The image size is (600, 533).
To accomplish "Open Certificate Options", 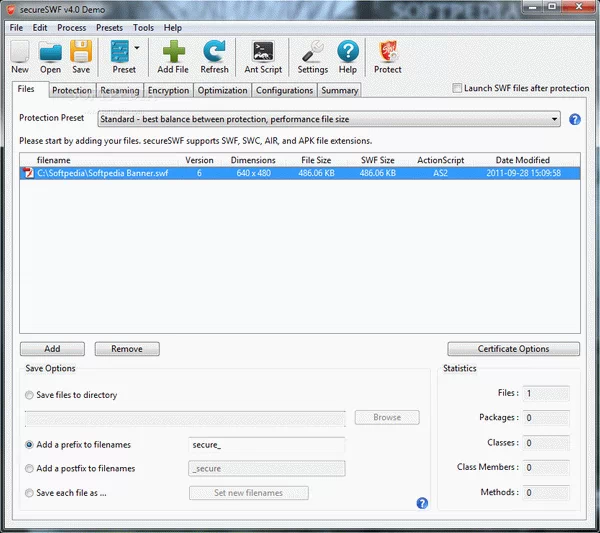I will click(514, 349).
